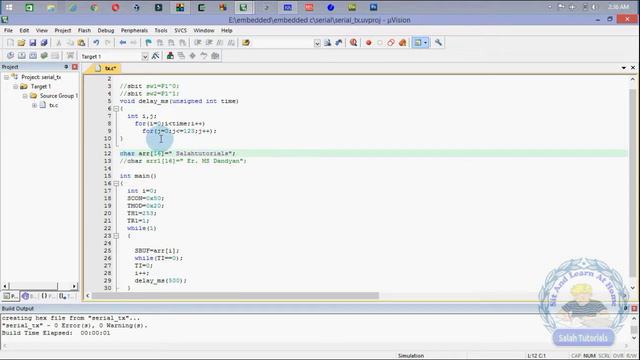This screenshot has height=360, width=640.
Task: Open the Project menu
Action: (x=62, y=31)
